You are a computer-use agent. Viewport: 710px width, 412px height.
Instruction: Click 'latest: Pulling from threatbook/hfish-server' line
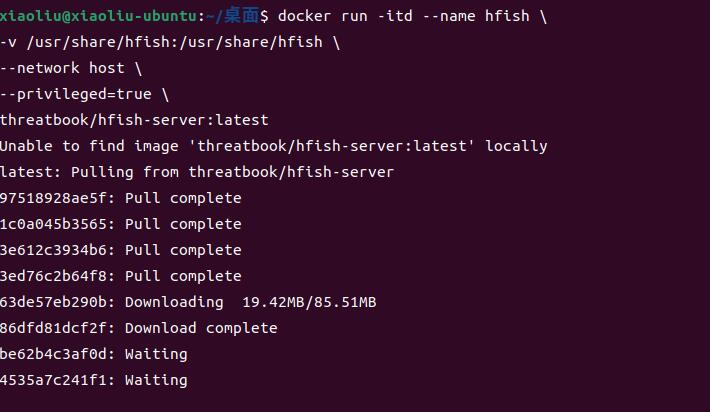coord(196,172)
